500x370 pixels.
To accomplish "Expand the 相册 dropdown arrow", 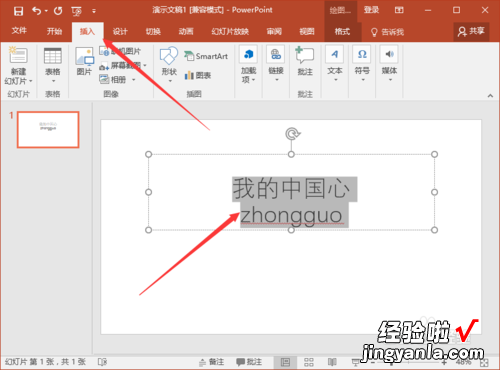I will [x=134, y=80].
